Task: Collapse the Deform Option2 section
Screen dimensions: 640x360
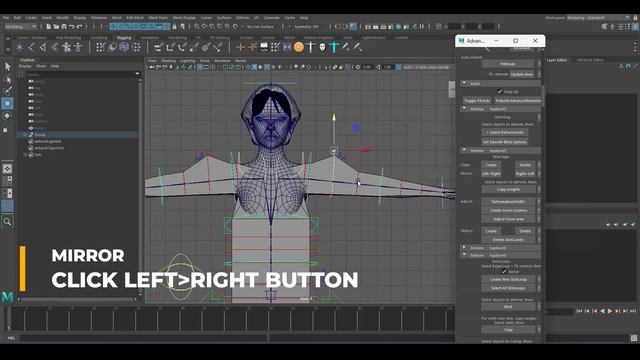Action: click(x=464, y=150)
